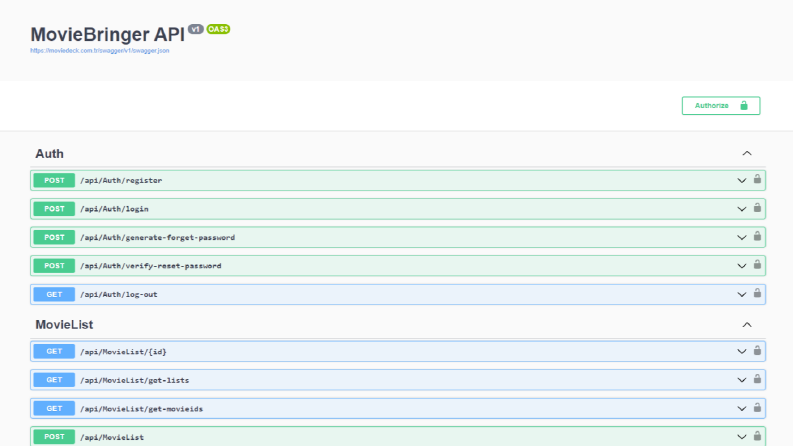Click lock icon on generate-forget-password endpoint

coord(757,236)
